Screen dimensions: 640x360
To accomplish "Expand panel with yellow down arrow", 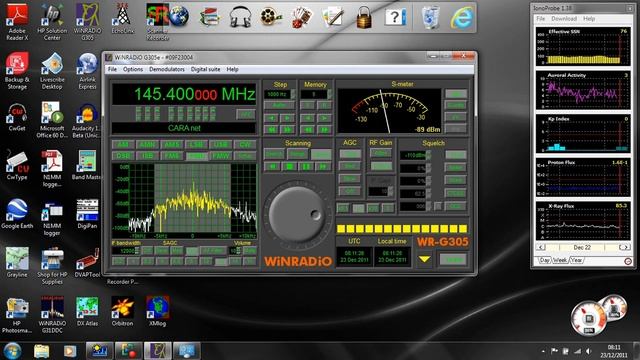I will (424, 259).
